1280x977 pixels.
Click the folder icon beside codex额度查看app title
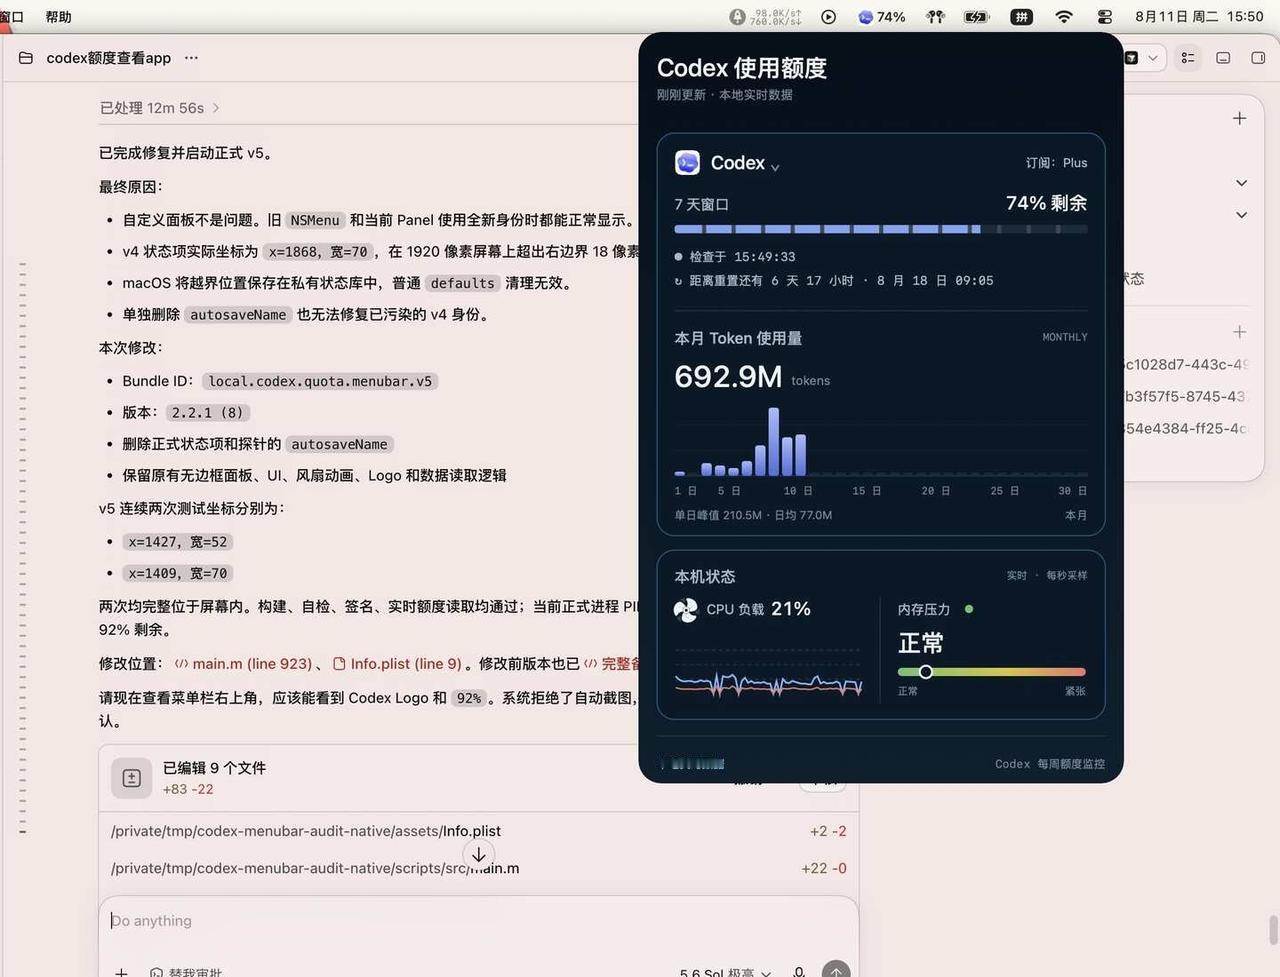26,58
